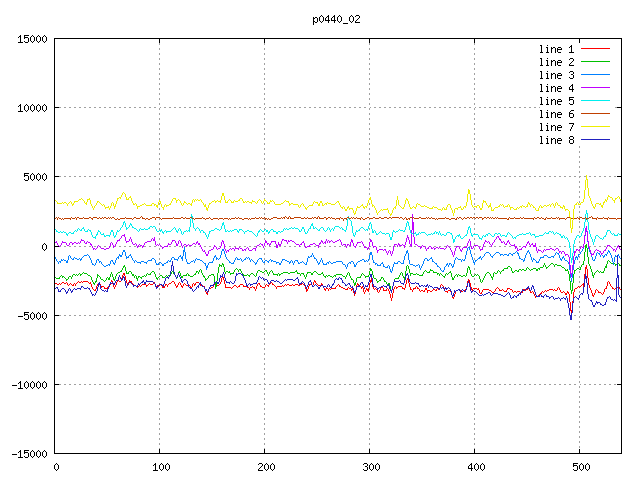
Task: Click the x-axis tick label 500
Action: click(580, 467)
